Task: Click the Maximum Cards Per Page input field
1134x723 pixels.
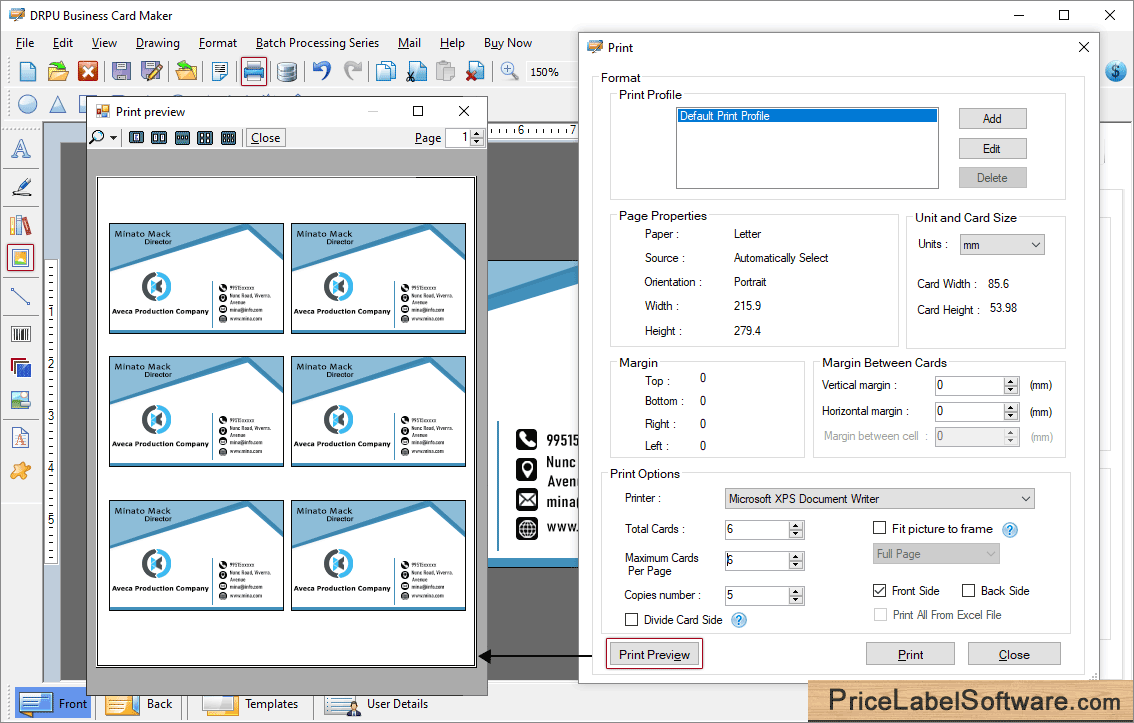Action: point(757,560)
